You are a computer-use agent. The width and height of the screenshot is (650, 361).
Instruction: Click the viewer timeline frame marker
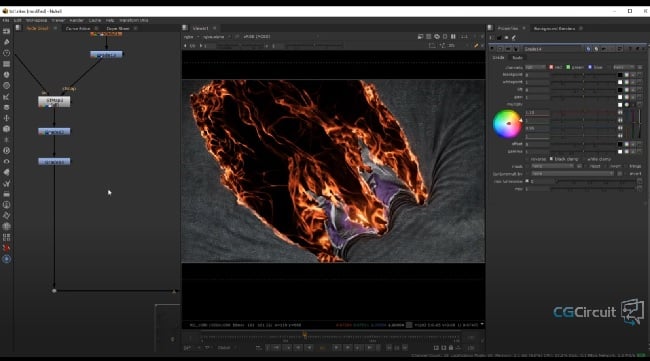305,335
